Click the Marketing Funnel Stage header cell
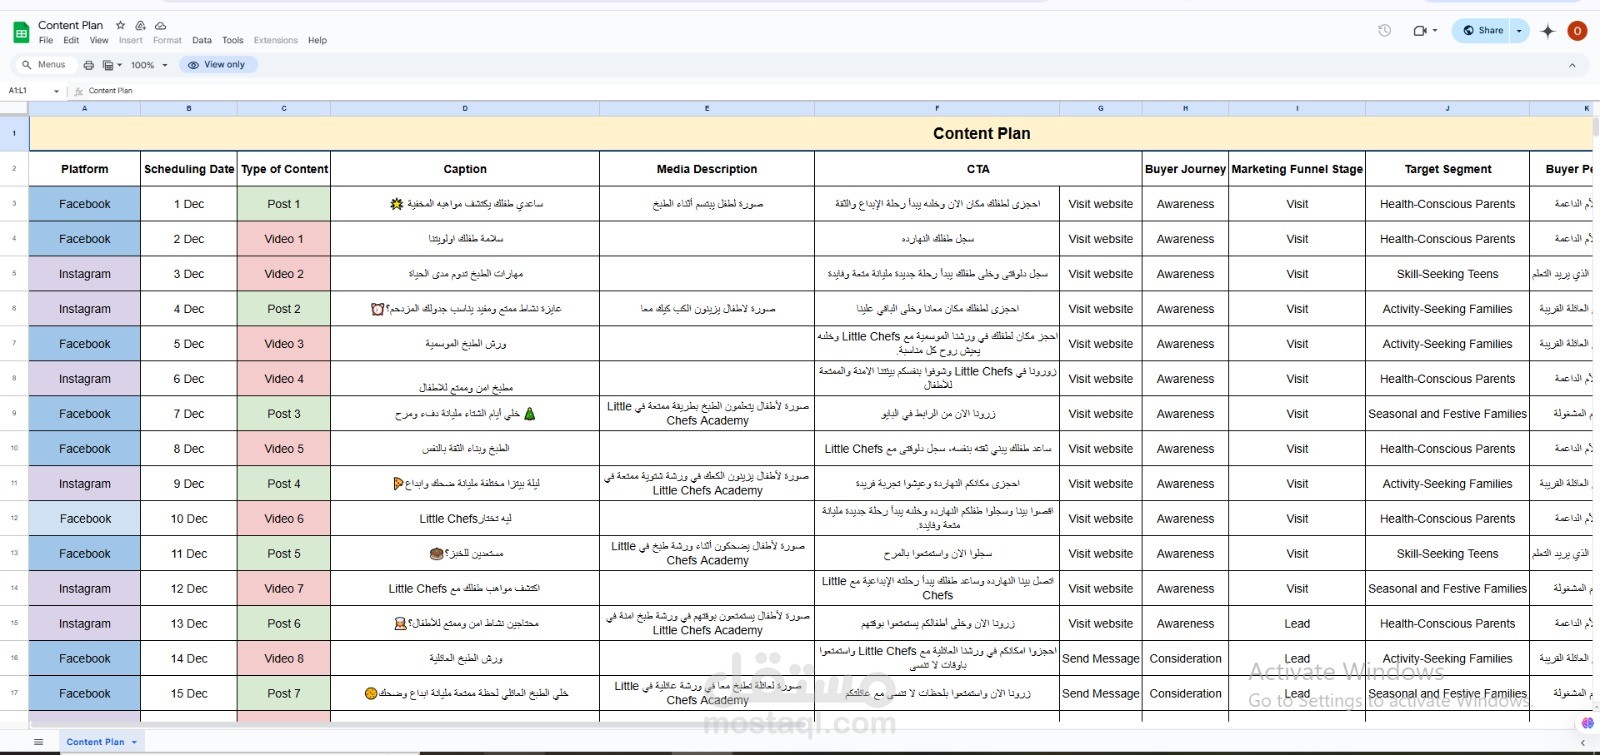The width and height of the screenshot is (1600, 755). tap(1297, 169)
